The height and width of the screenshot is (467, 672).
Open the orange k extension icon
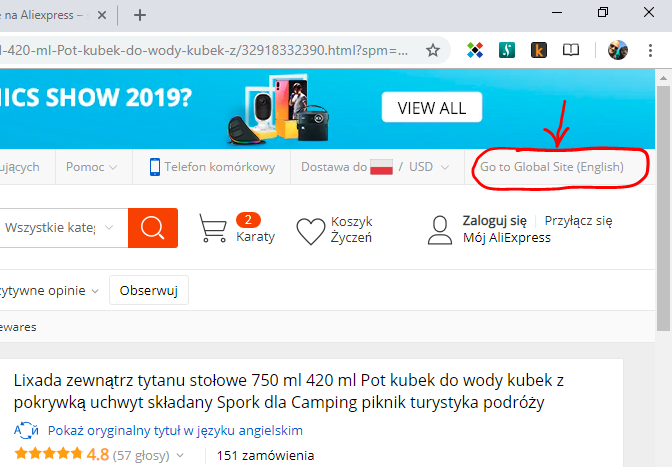click(539, 51)
